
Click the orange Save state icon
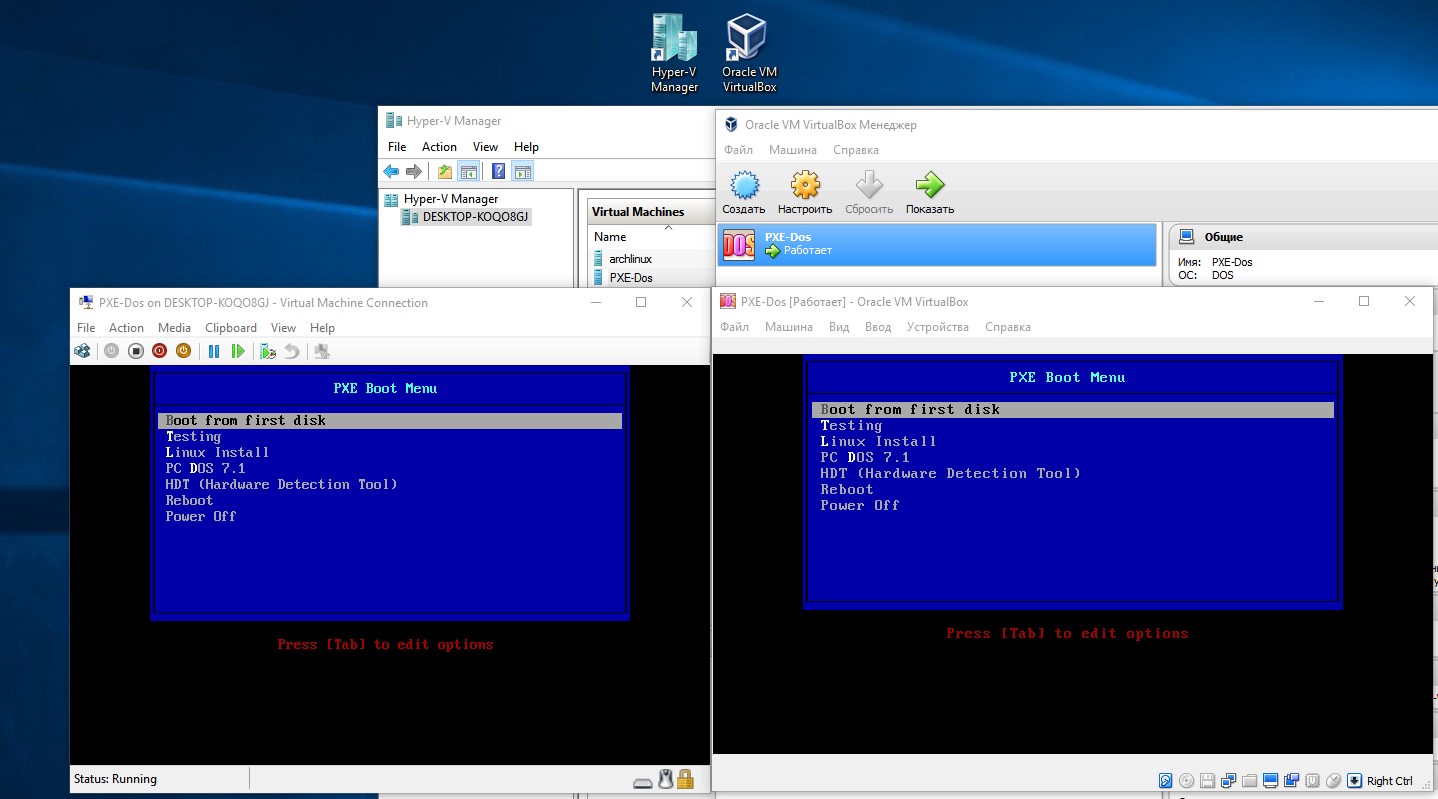(x=183, y=351)
